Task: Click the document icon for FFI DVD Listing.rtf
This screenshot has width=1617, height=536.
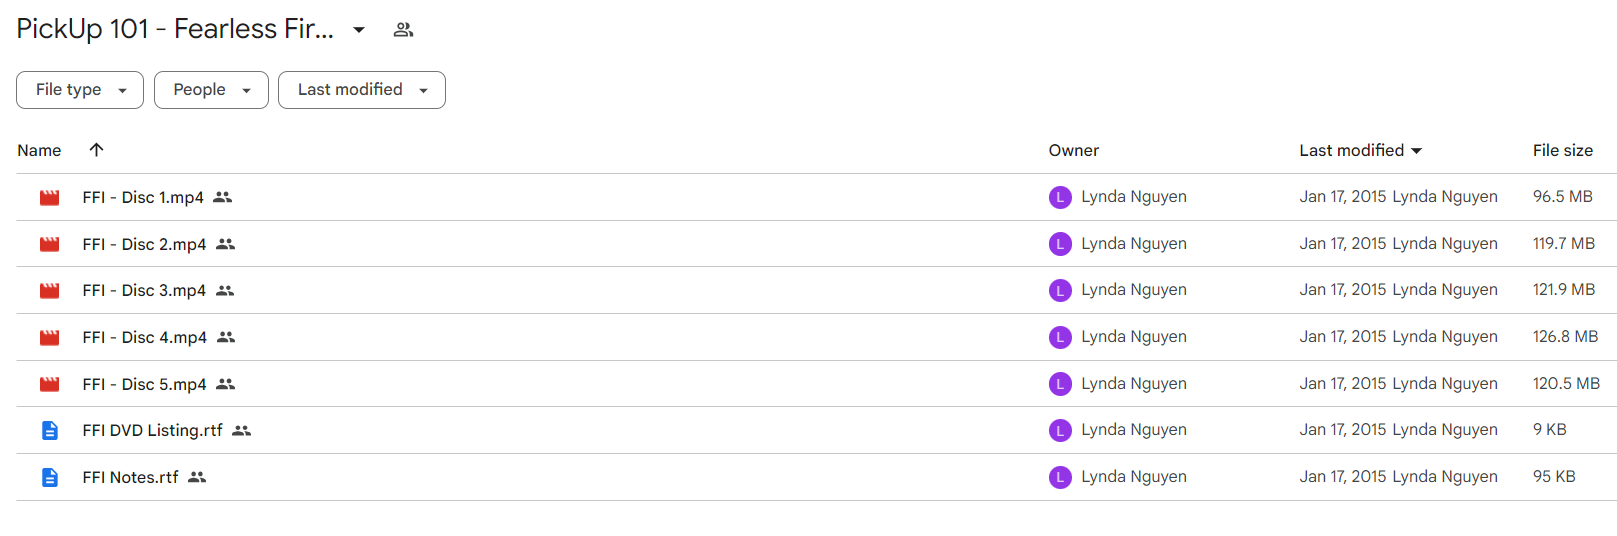Action: click(49, 431)
